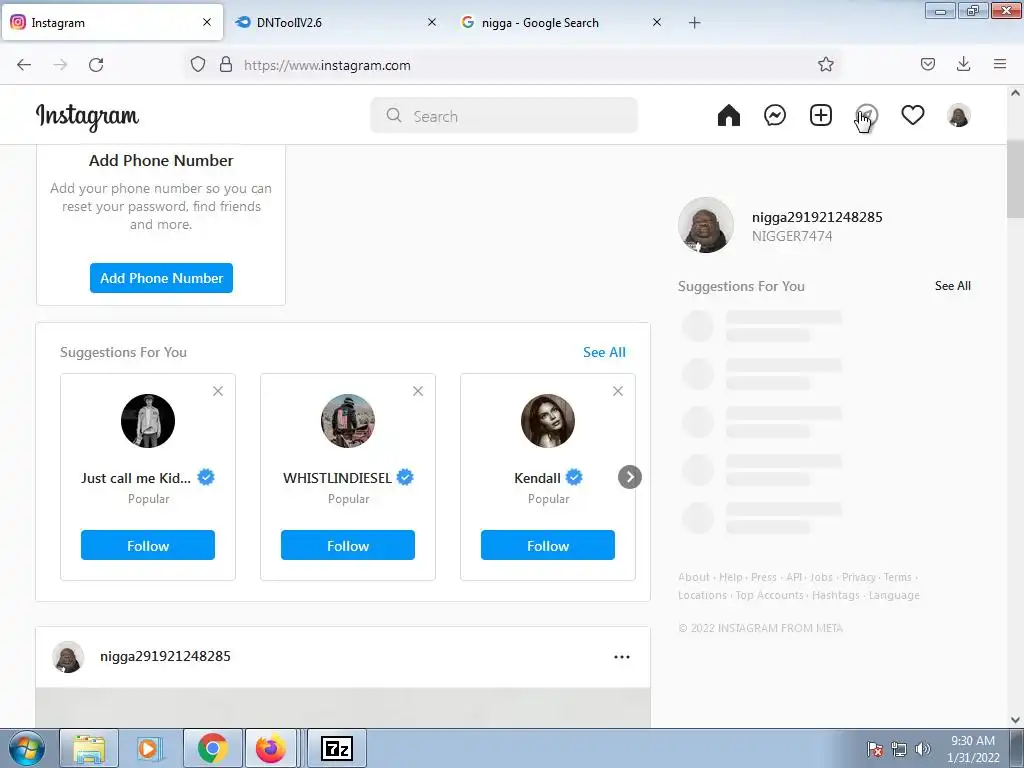
Task: Open post options three-dots menu
Action: tap(622, 657)
